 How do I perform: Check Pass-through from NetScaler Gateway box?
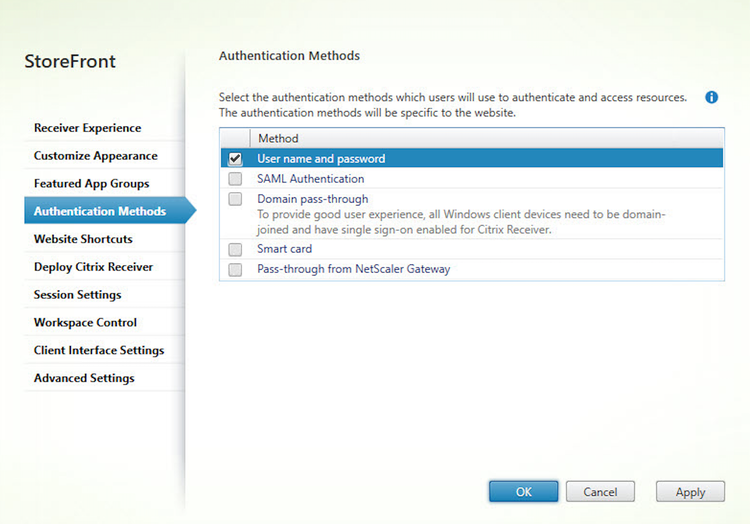point(235,270)
